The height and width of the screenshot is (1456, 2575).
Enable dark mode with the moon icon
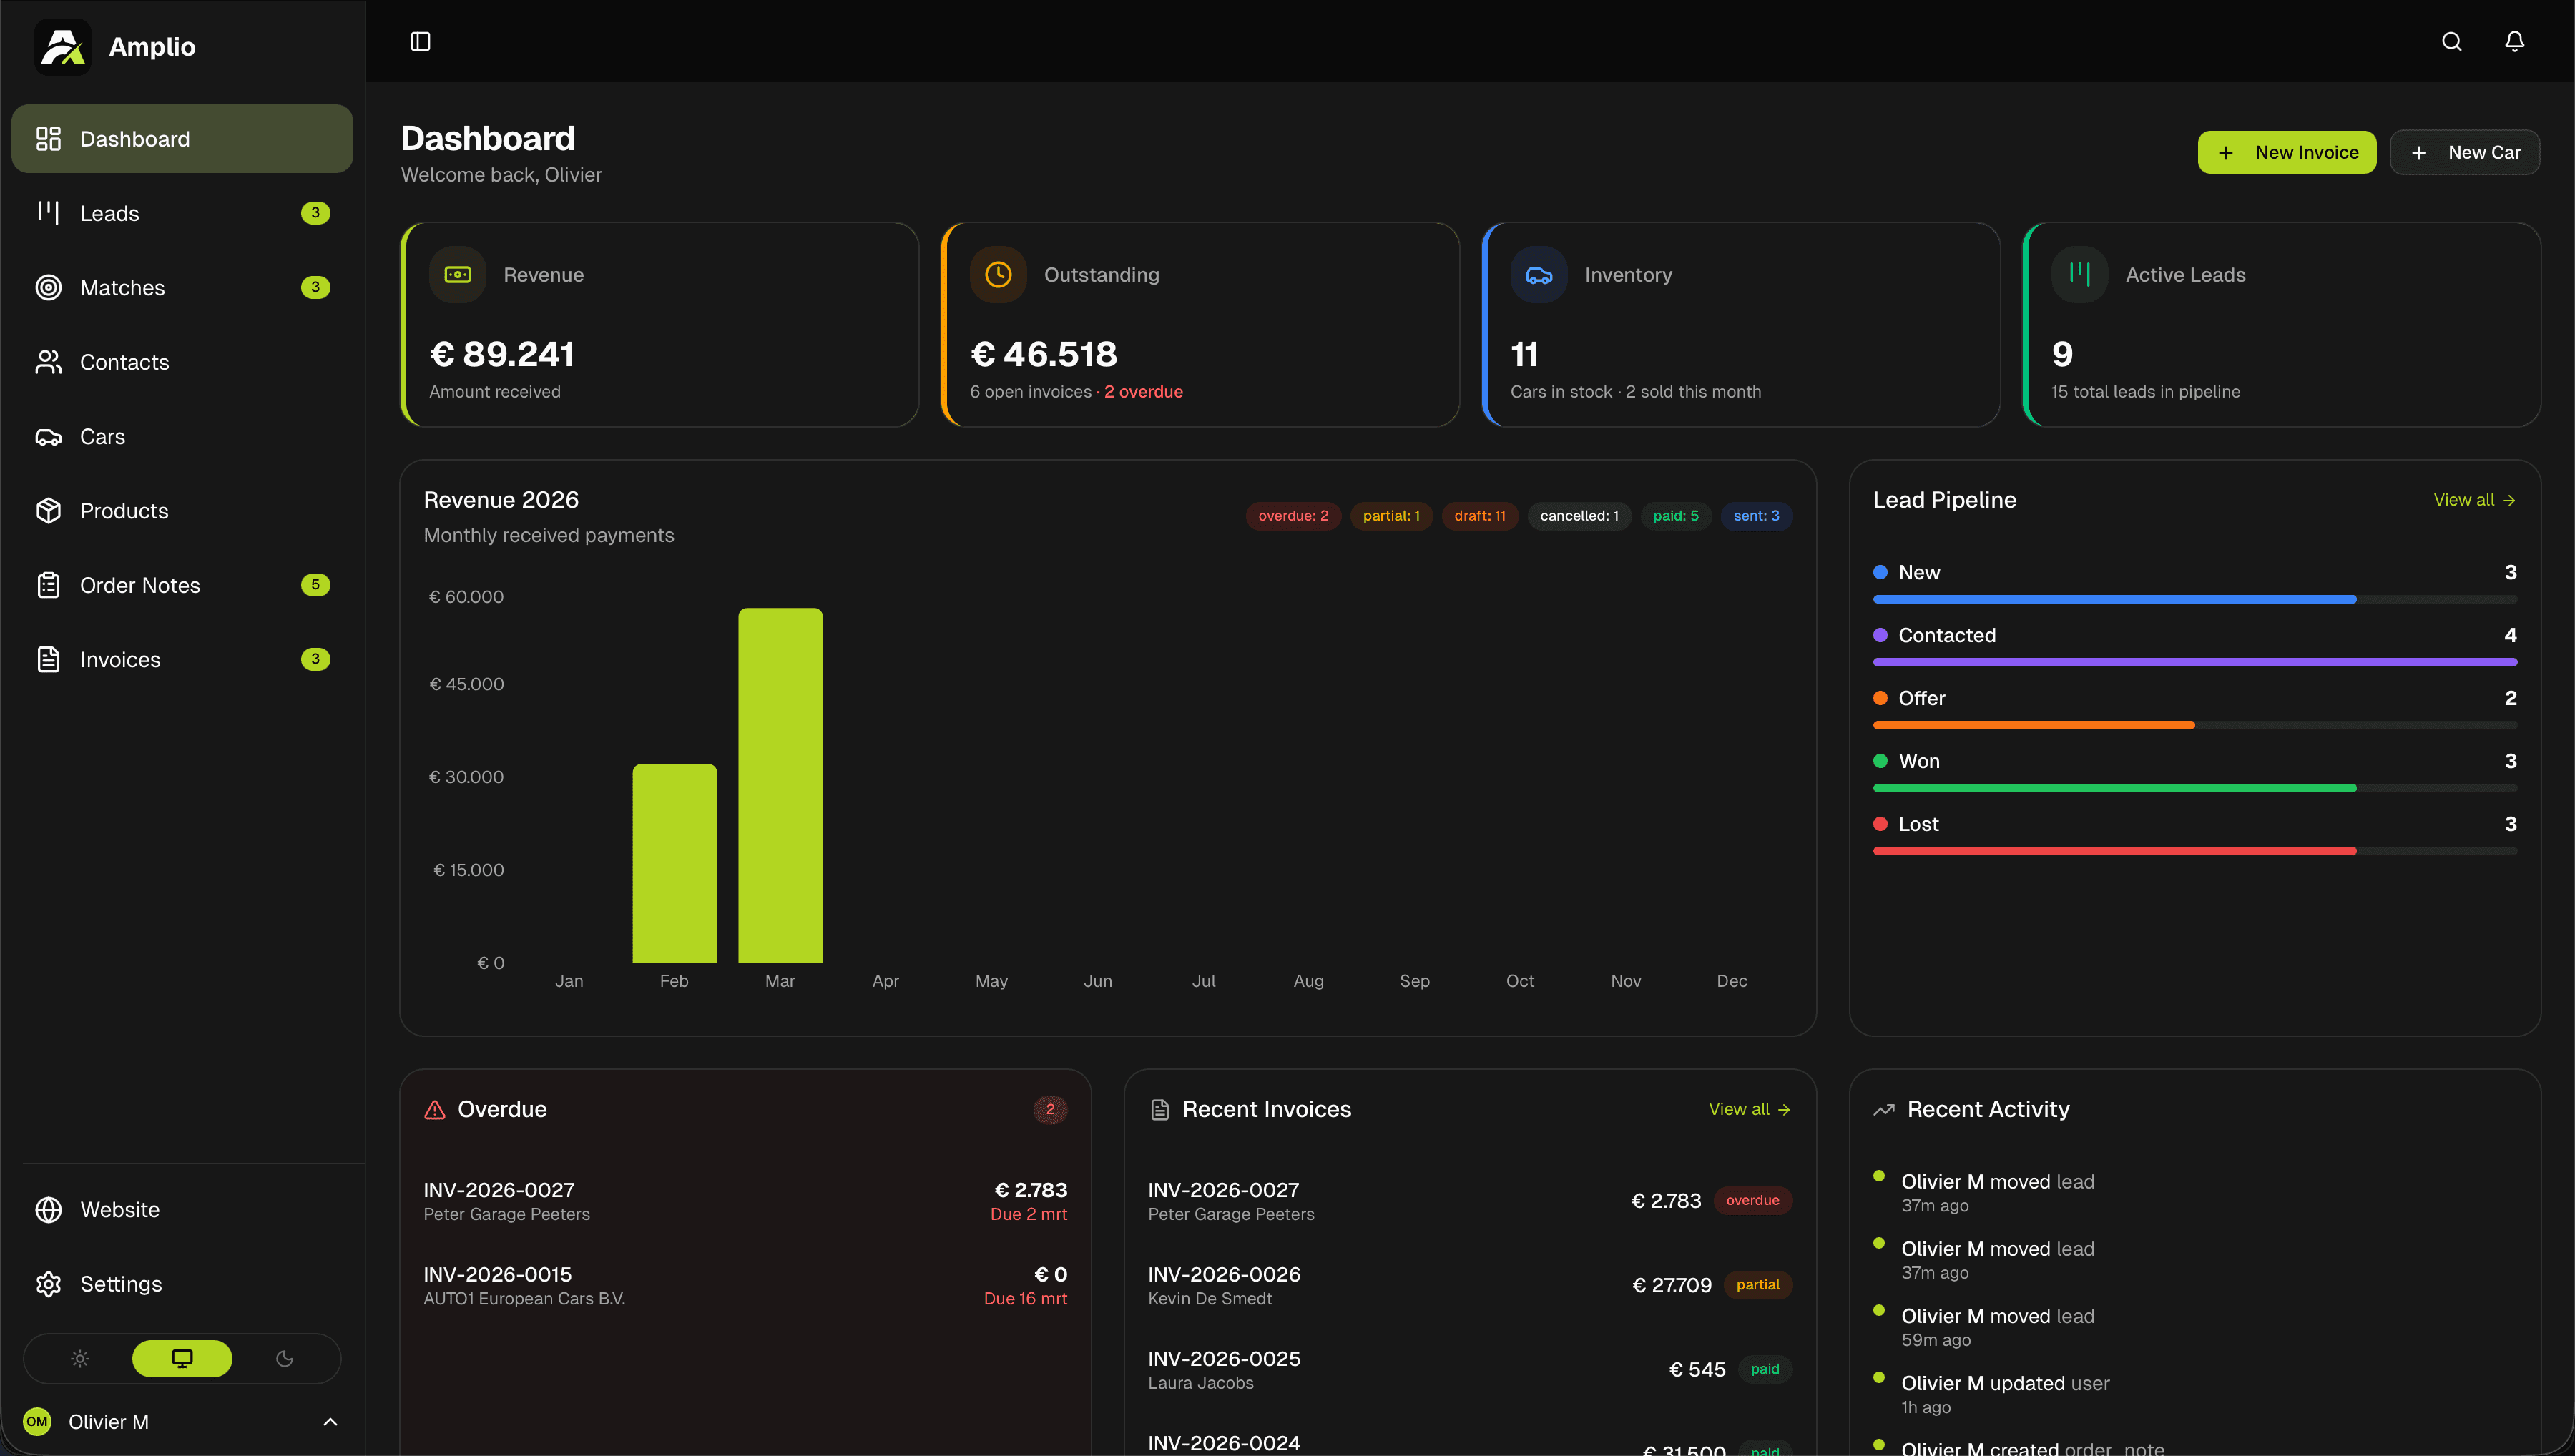284,1358
